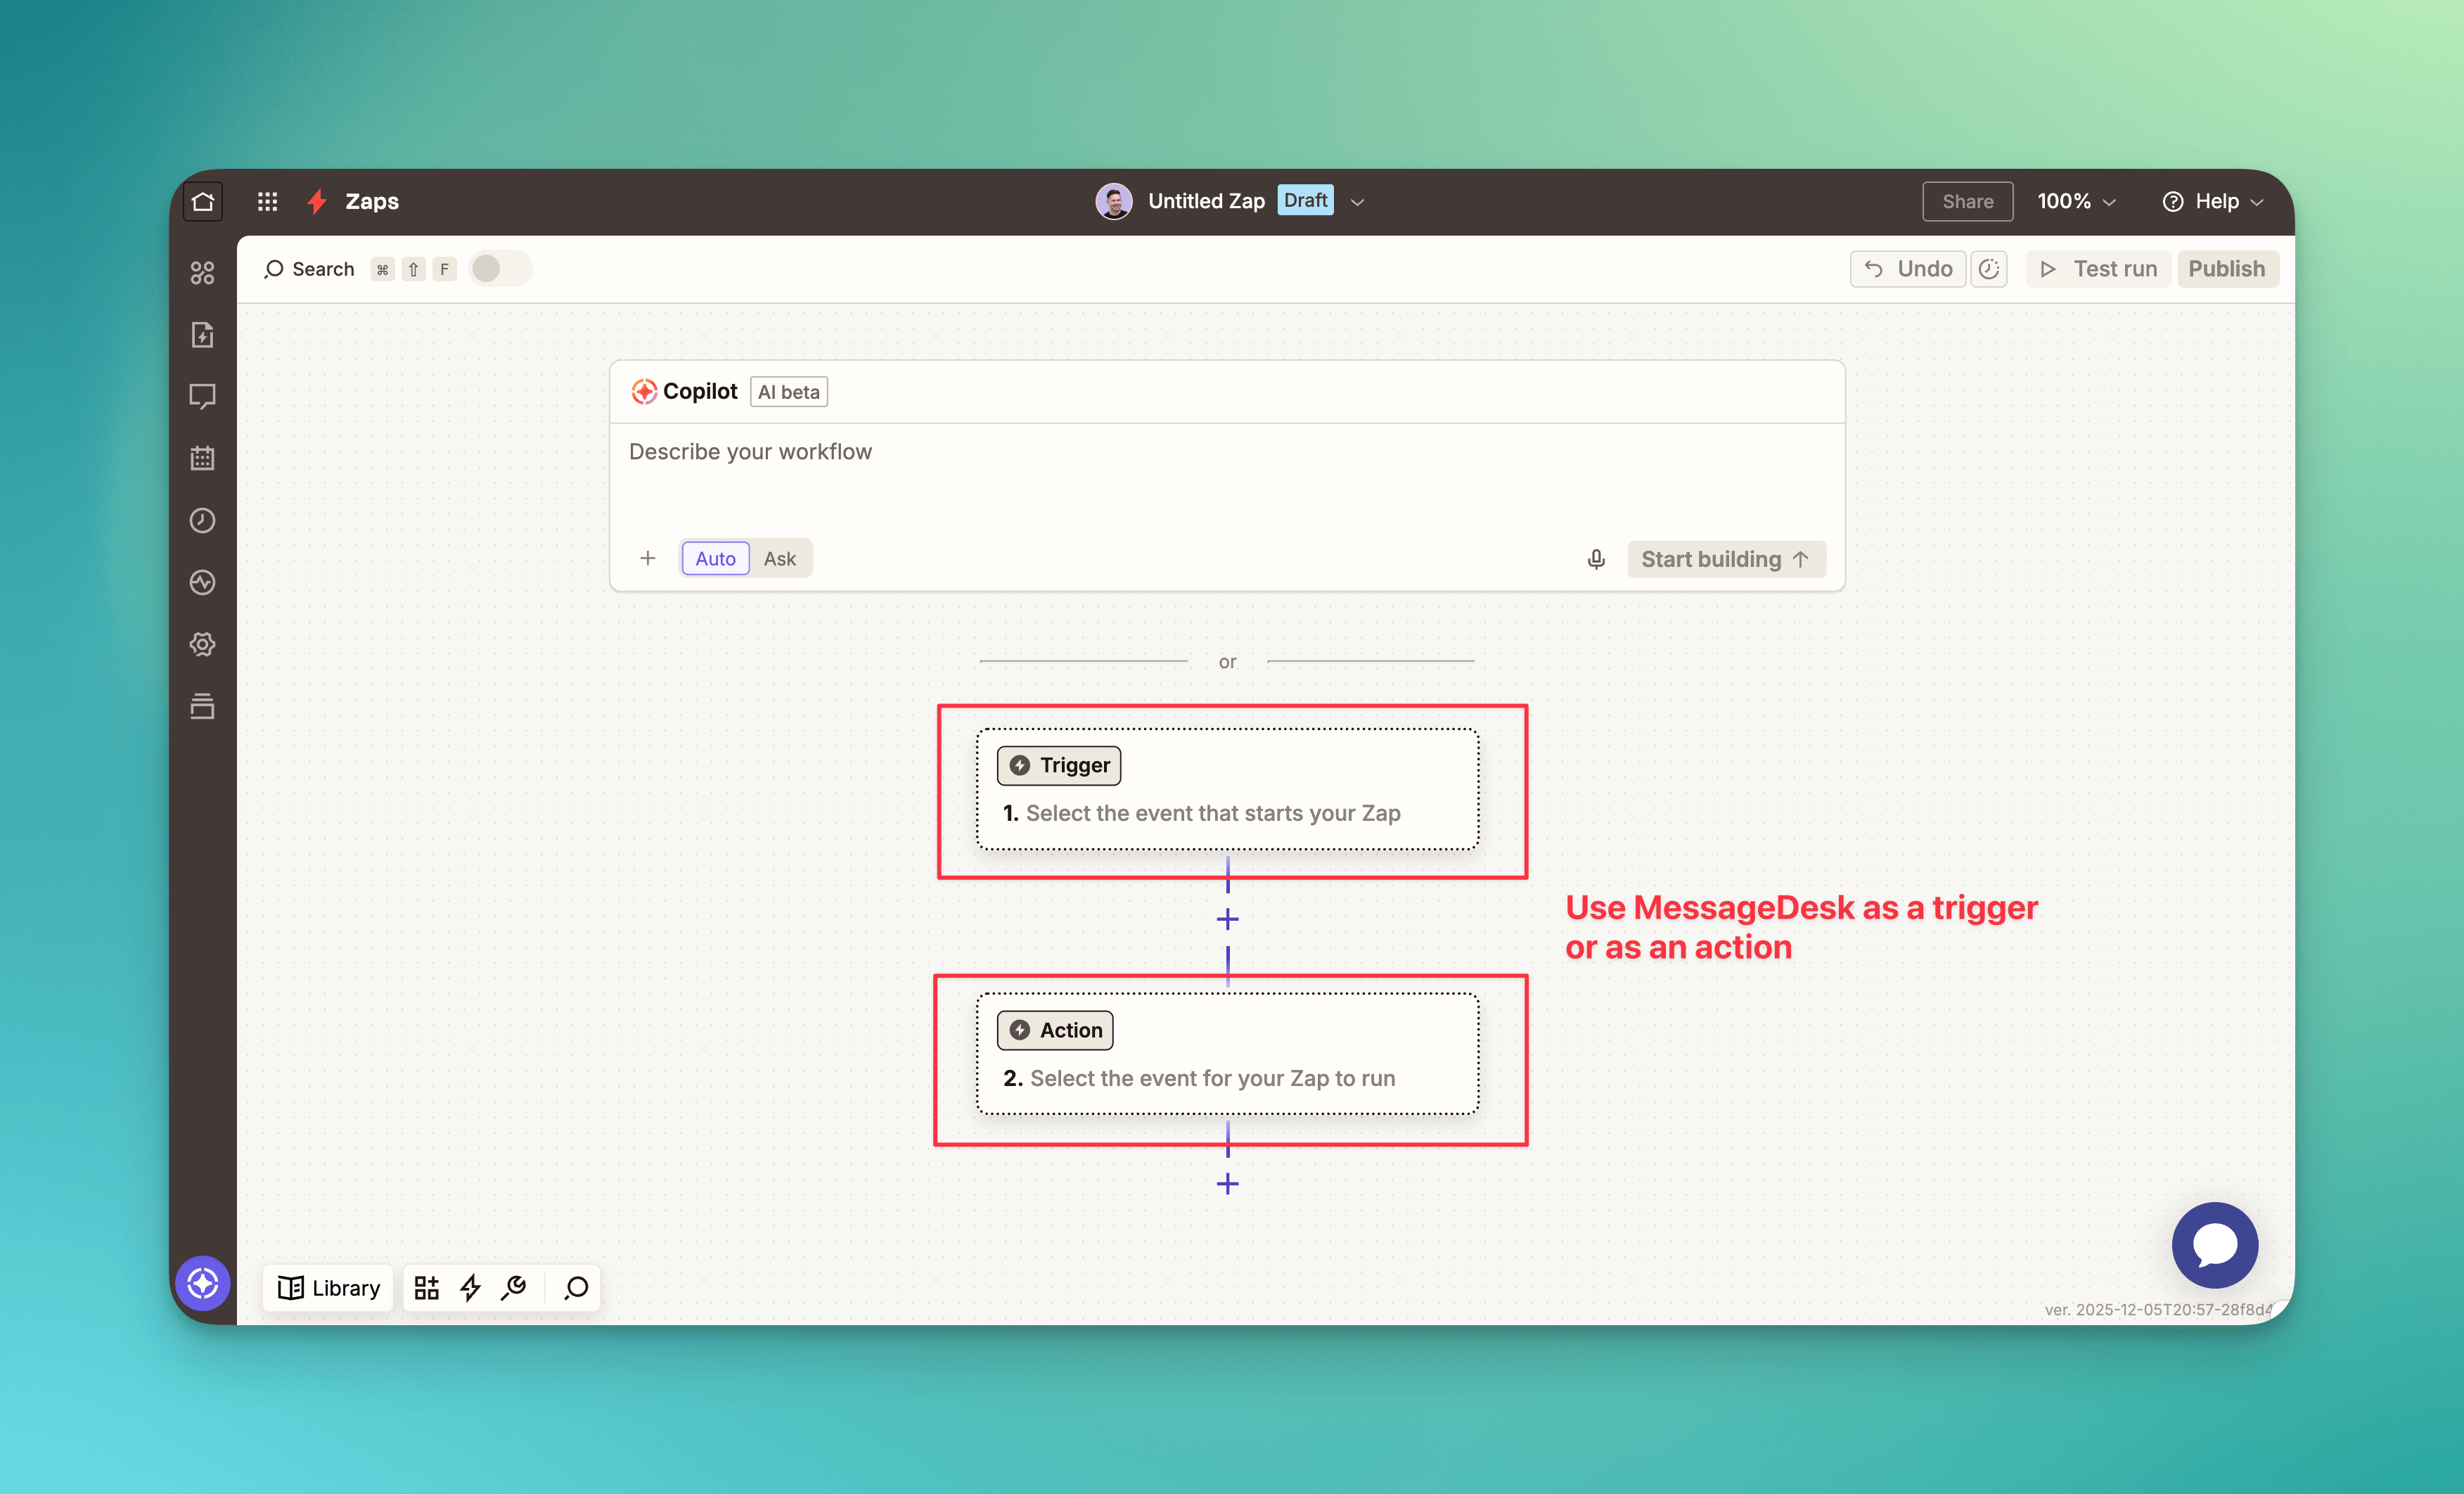2464x1494 pixels.
Task: Click the purple Copilot button at bottom left
Action: click(203, 1283)
